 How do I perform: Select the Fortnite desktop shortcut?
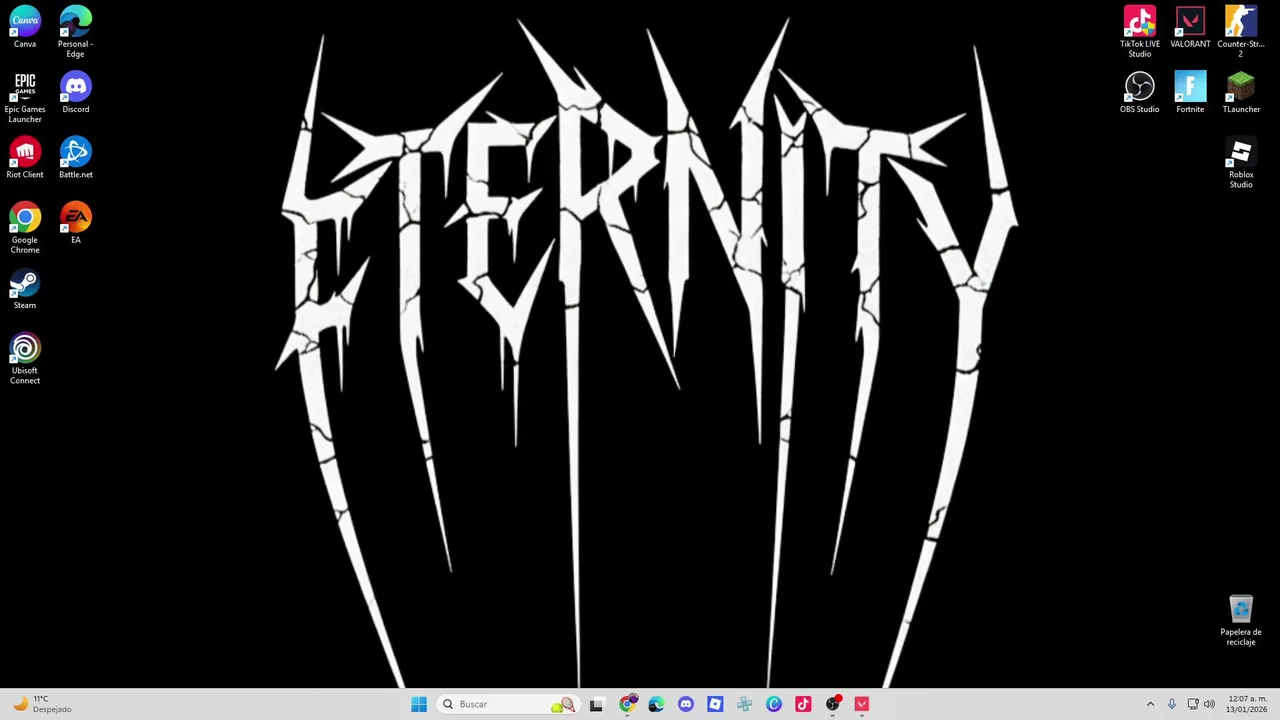click(x=1190, y=93)
